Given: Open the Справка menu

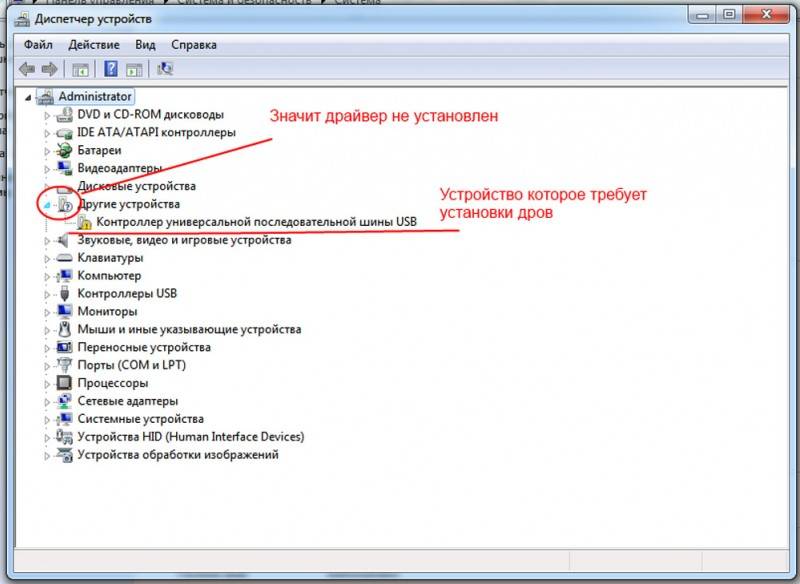Looking at the screenshot, I should pyautogui.click(x=194, y=45).
